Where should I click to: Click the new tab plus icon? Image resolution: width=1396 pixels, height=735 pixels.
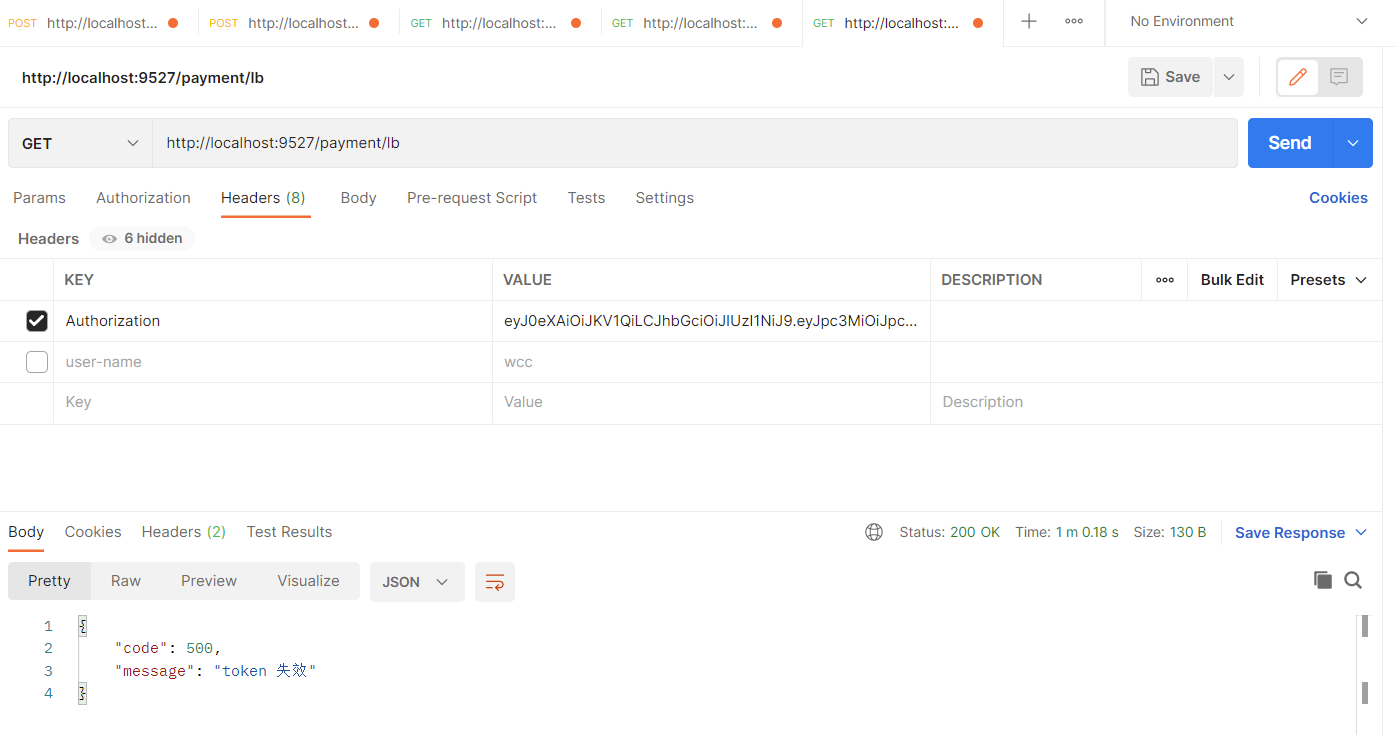[x=1029, y=22]
